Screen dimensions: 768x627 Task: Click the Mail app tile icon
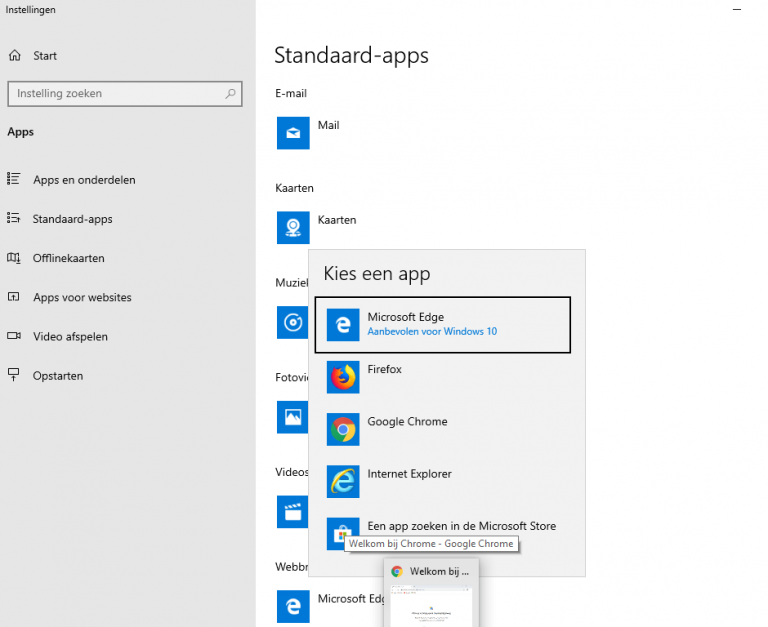pyautogui.click(x=293, y=133)
